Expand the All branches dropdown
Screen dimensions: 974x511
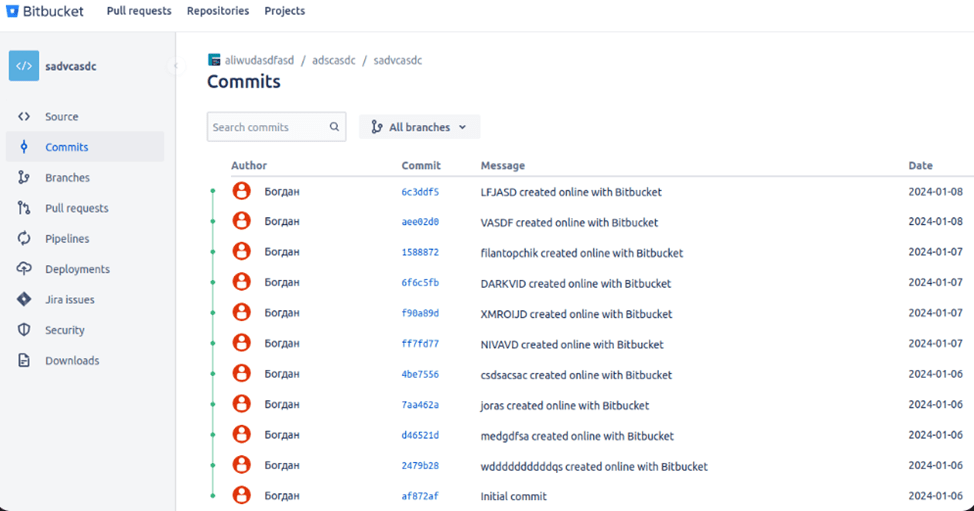click(x=419, y=127)
